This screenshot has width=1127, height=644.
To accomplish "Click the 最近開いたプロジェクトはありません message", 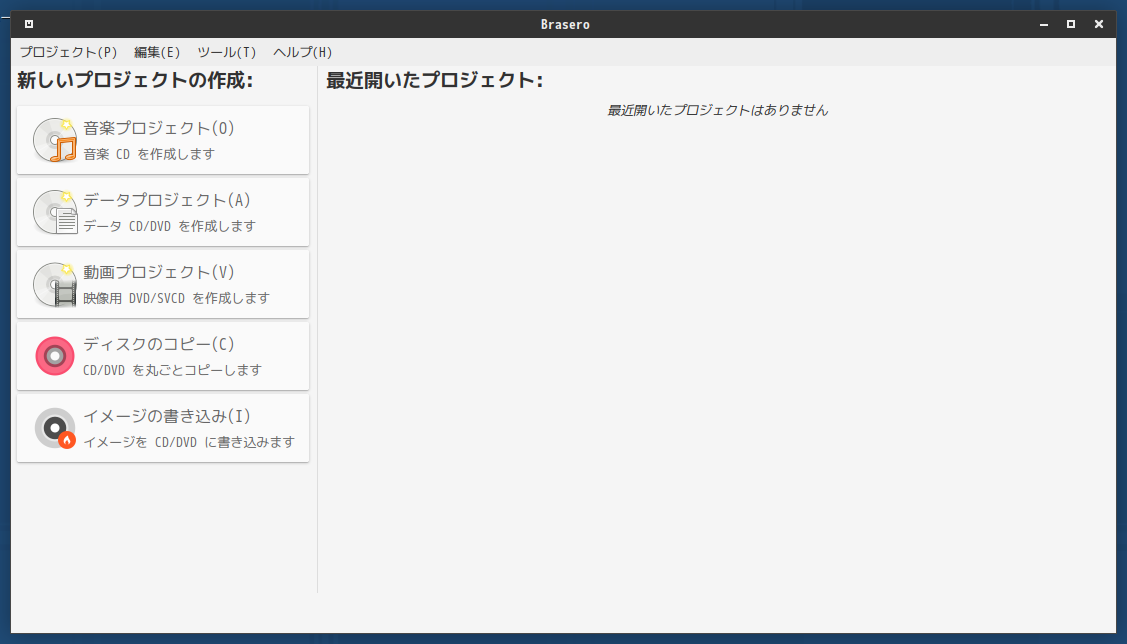I will click(x=717, y=110).
